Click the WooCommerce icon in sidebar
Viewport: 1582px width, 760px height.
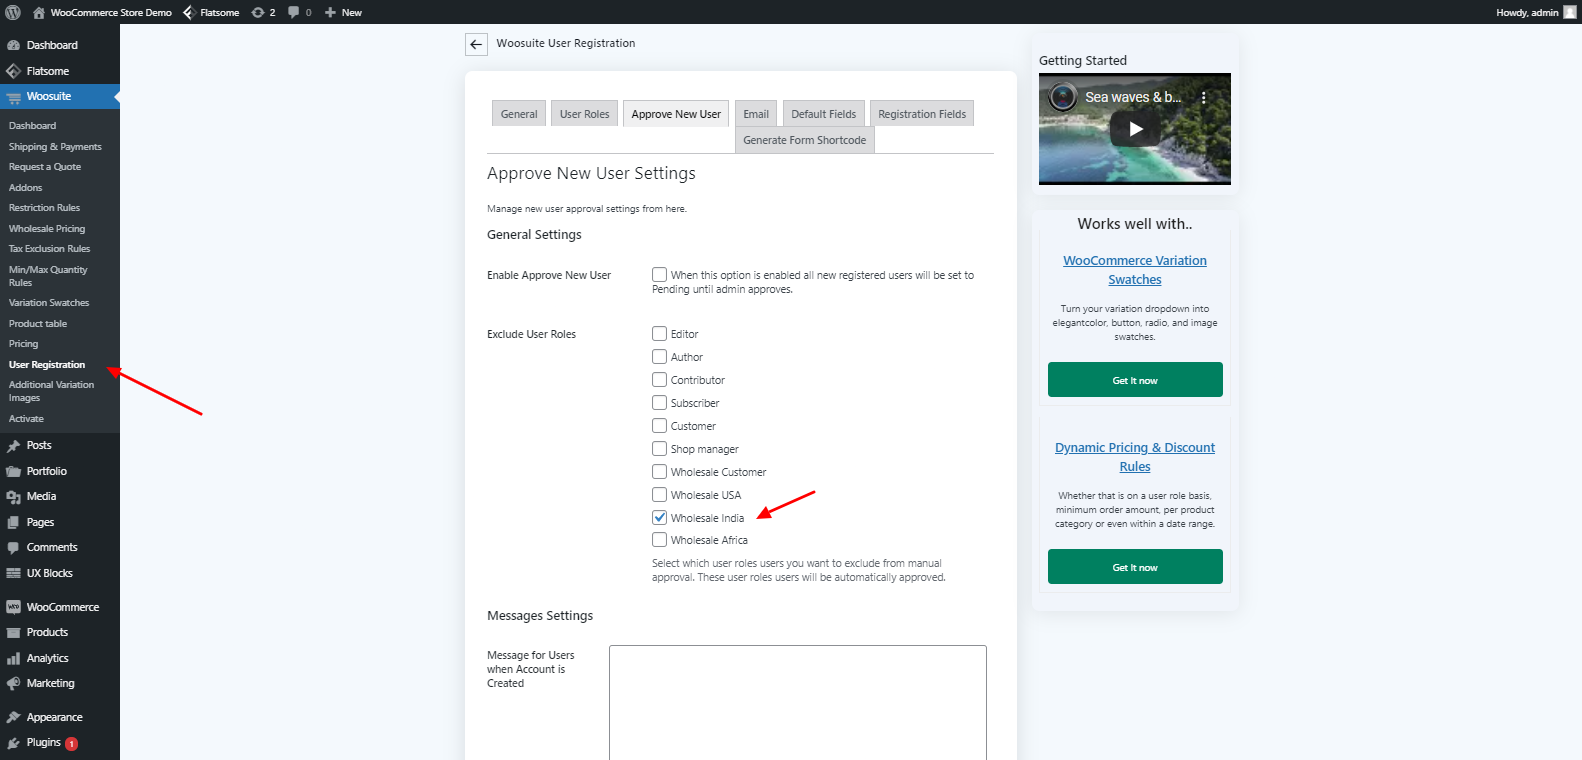[13, 607]
